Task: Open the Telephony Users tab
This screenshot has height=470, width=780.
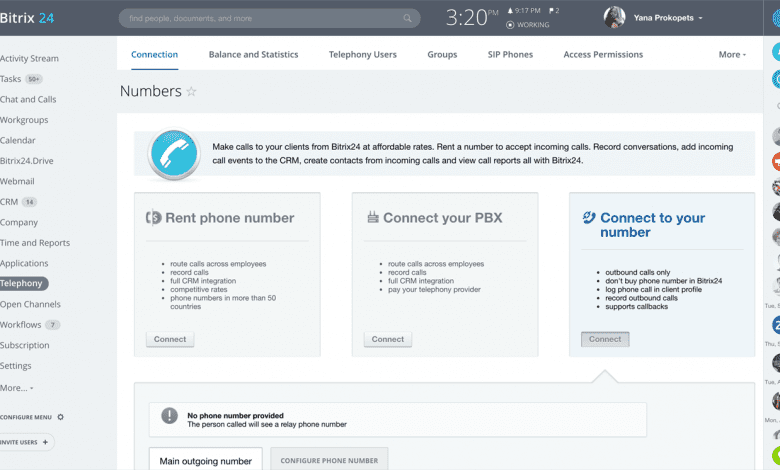Action: click(363, 55)
